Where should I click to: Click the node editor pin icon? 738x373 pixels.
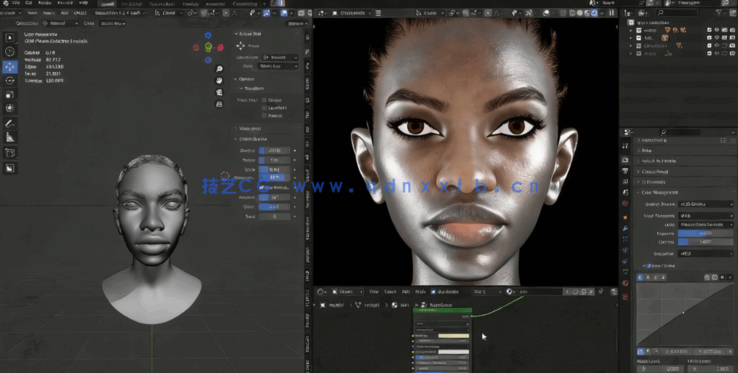(x=601, y=292)
